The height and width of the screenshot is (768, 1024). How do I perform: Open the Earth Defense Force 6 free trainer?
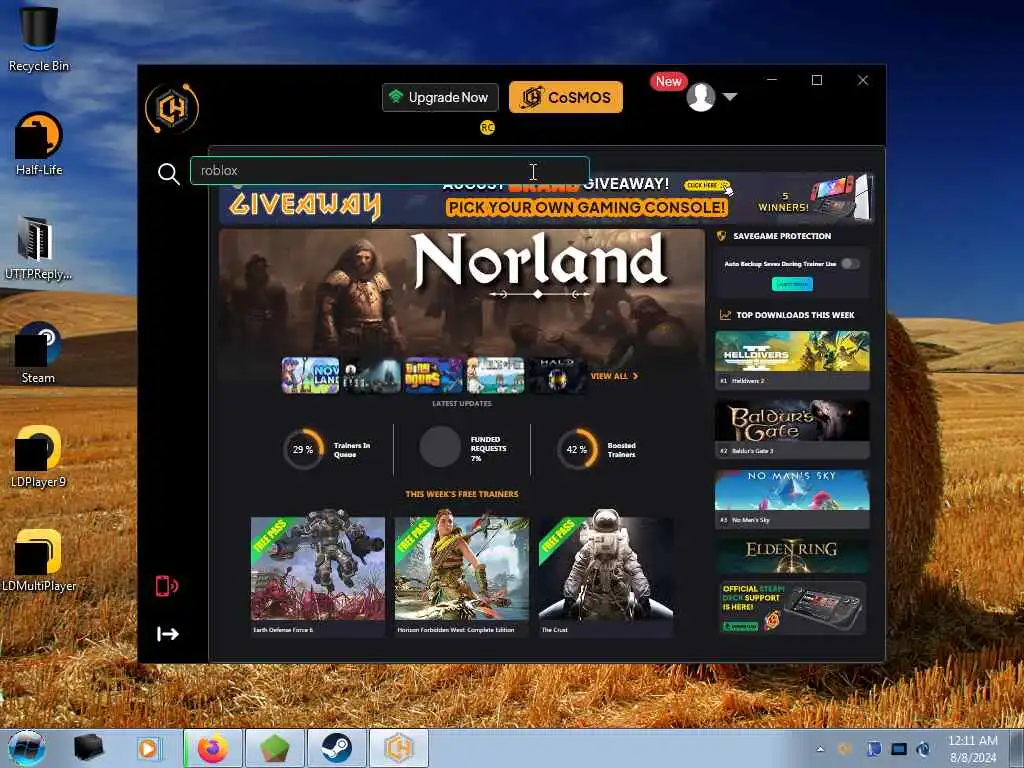(318, 575)
